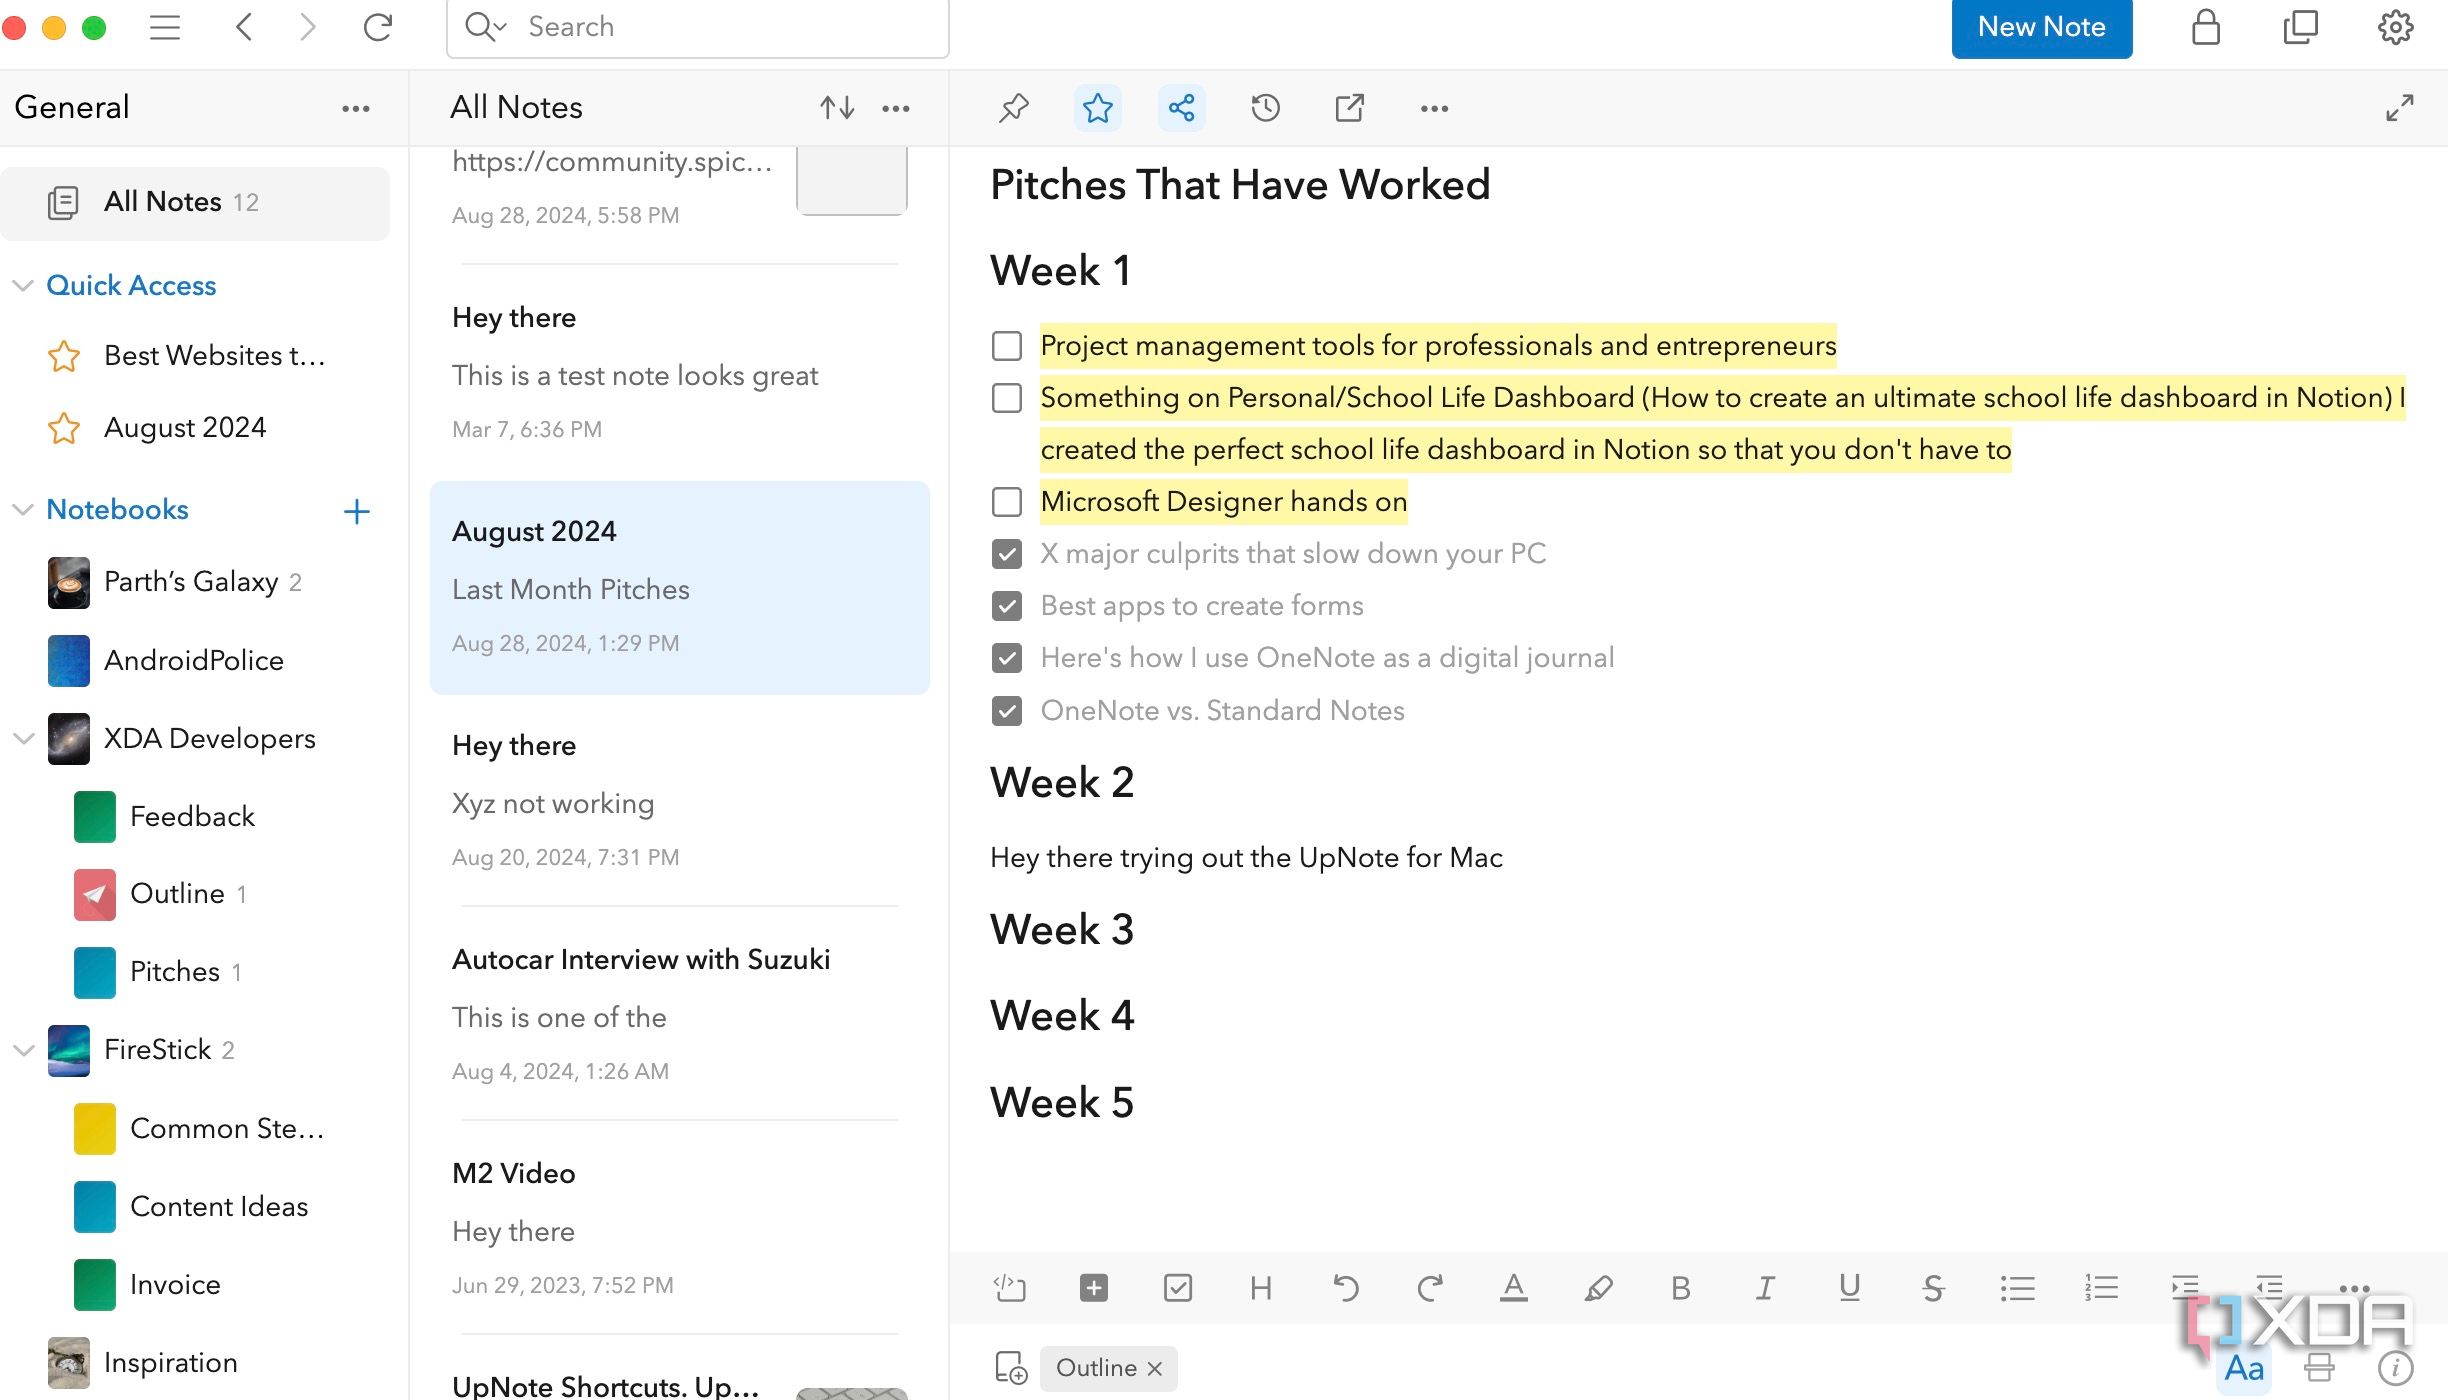This screenshot has width=2448, height=1400.
Task: Toggle italic formatting
Action: coord(1765,1288)
